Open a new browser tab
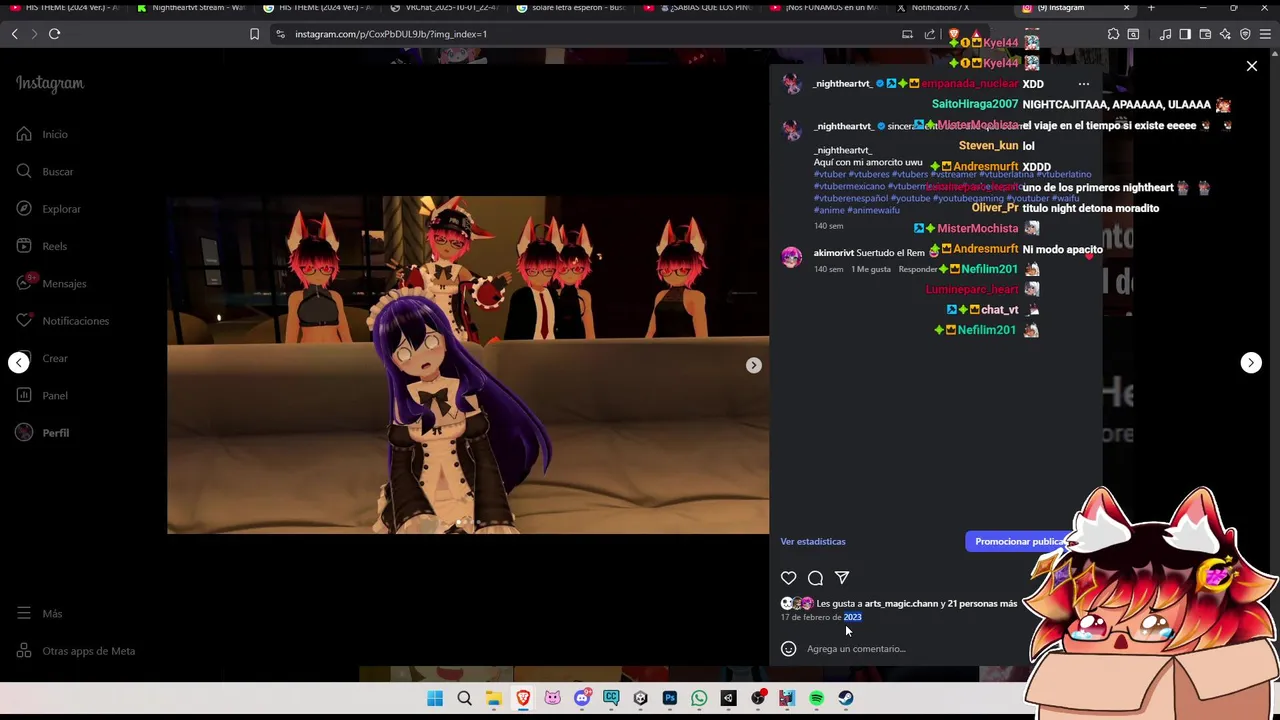Image resolution: width=1280 pixels, height=720 pixels. click(x=1151, y=8)
